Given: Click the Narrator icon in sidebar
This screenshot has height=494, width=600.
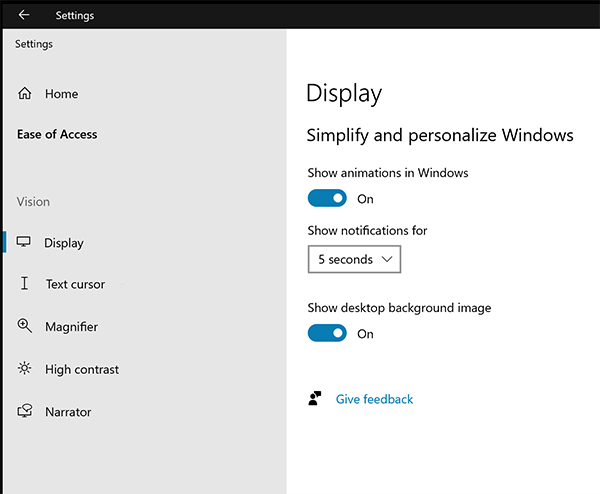Looking at the screenshot, I should click(25, 411).
